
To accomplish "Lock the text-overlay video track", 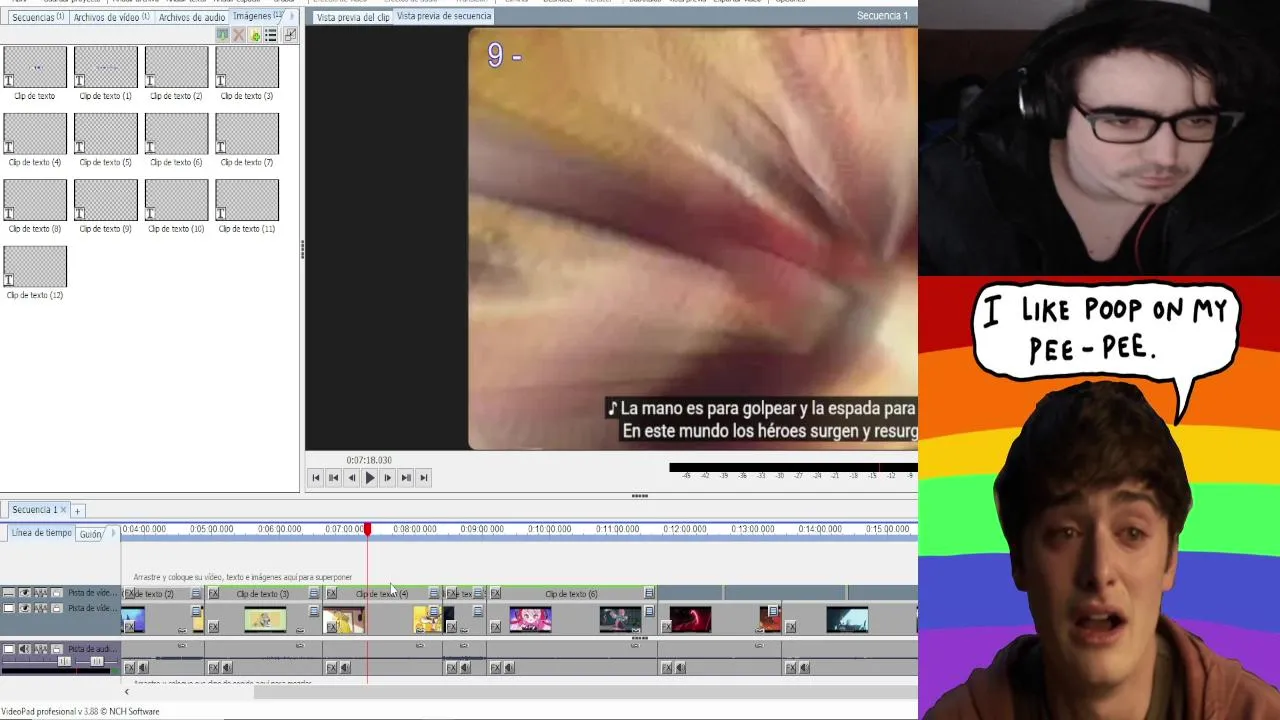I will [x=56, y=594].
